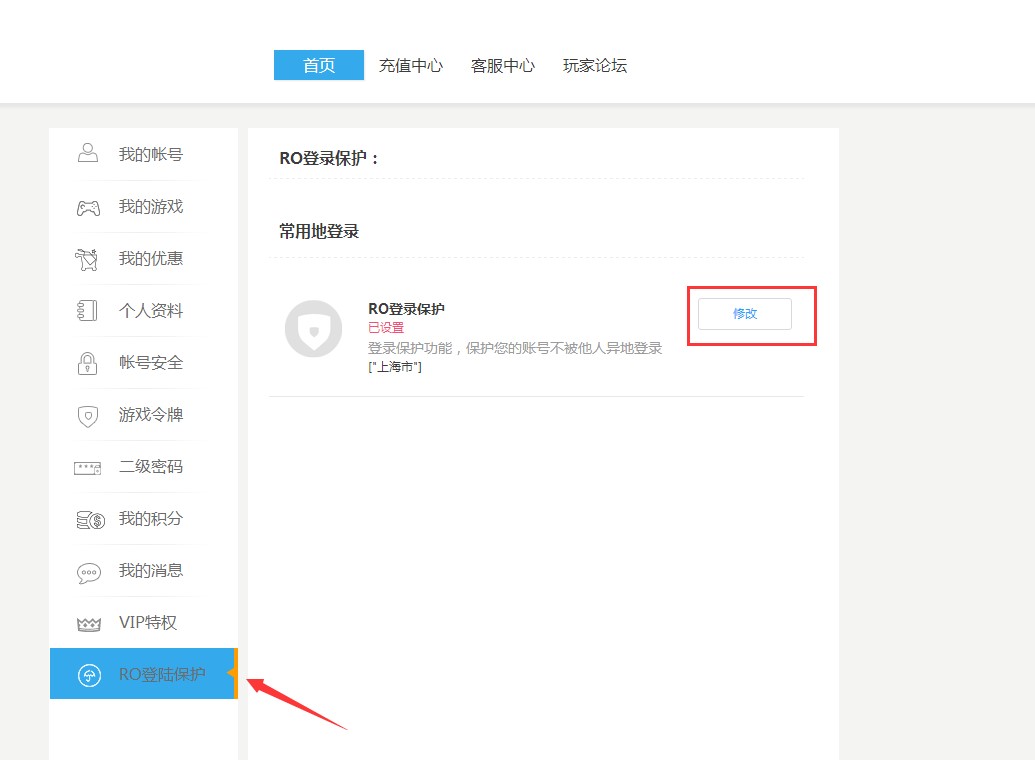Viewport: 1035px width, 760px height.
Task: Click the 个人资料 notebook icon
Action: (x=87, y=310)
